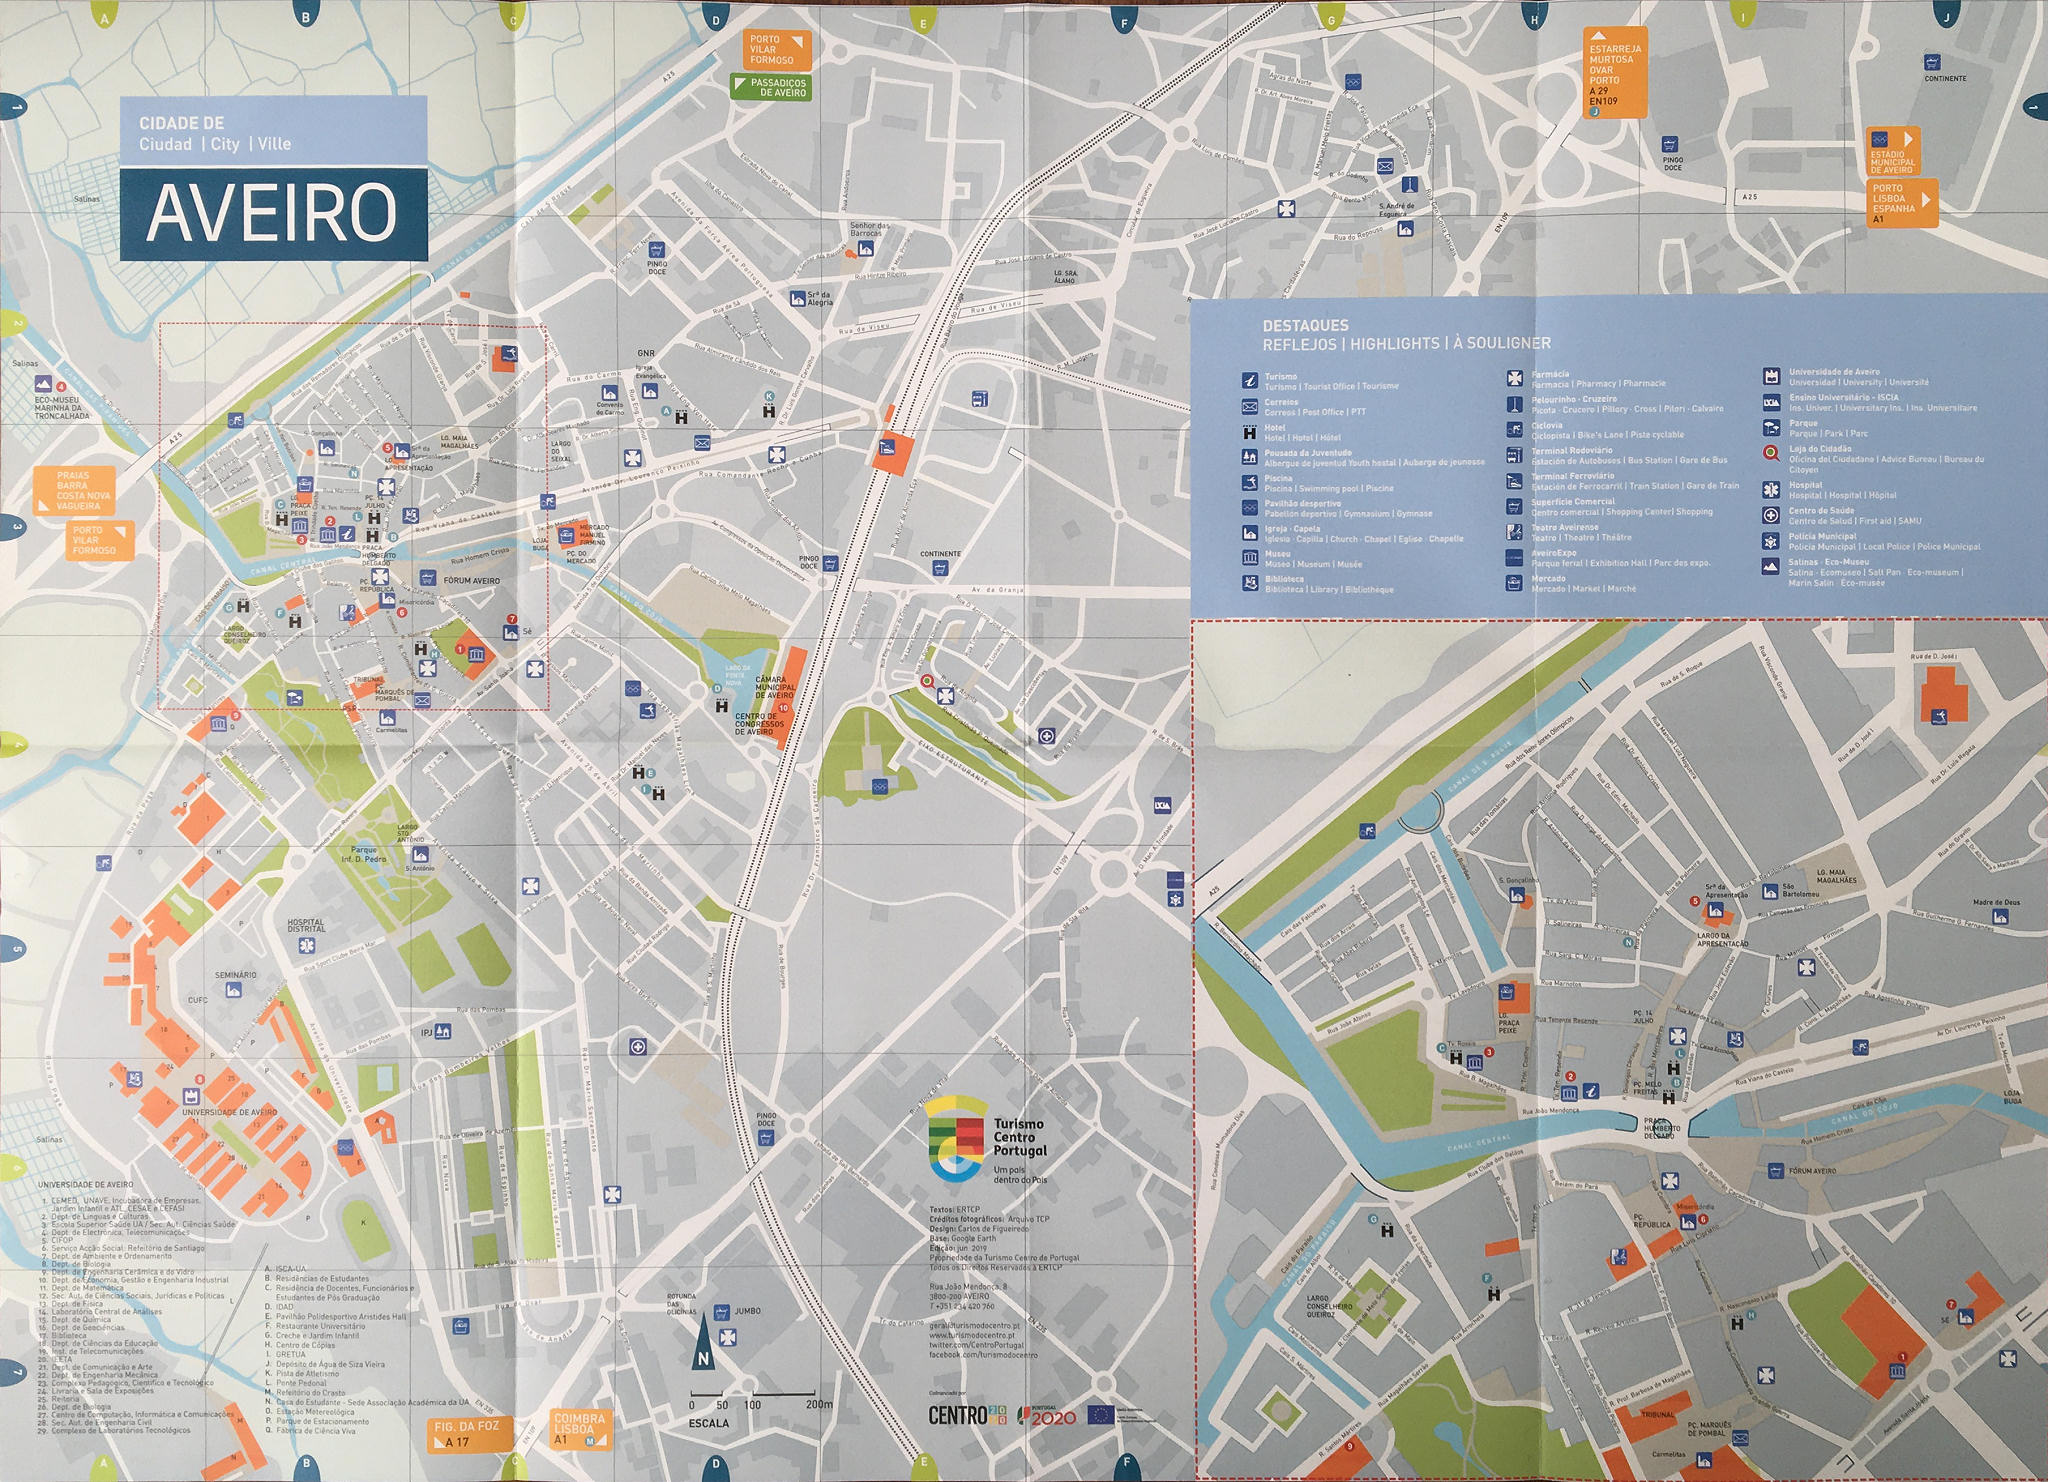Select the Hotel 'H' legend icon
This screenshot has width=2048, height=1482.
pos(1249,433)
